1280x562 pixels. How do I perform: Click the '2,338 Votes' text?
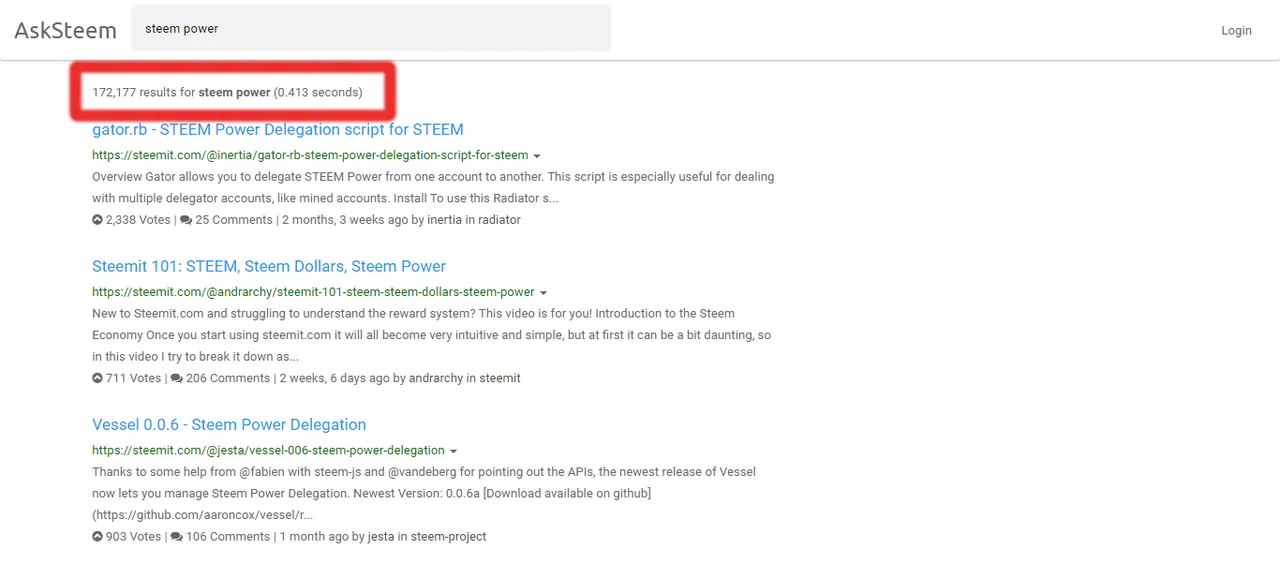139,220
